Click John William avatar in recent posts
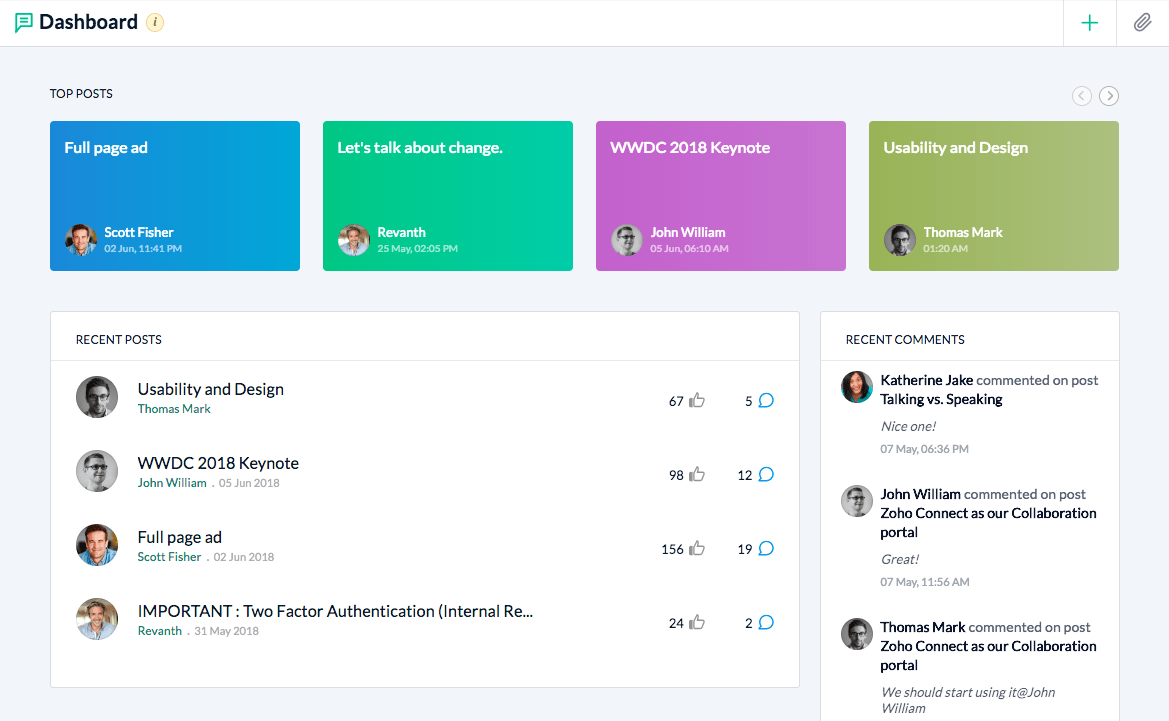Image resolution: width=1169 pixels, height=721 pixels. [97, 470]
